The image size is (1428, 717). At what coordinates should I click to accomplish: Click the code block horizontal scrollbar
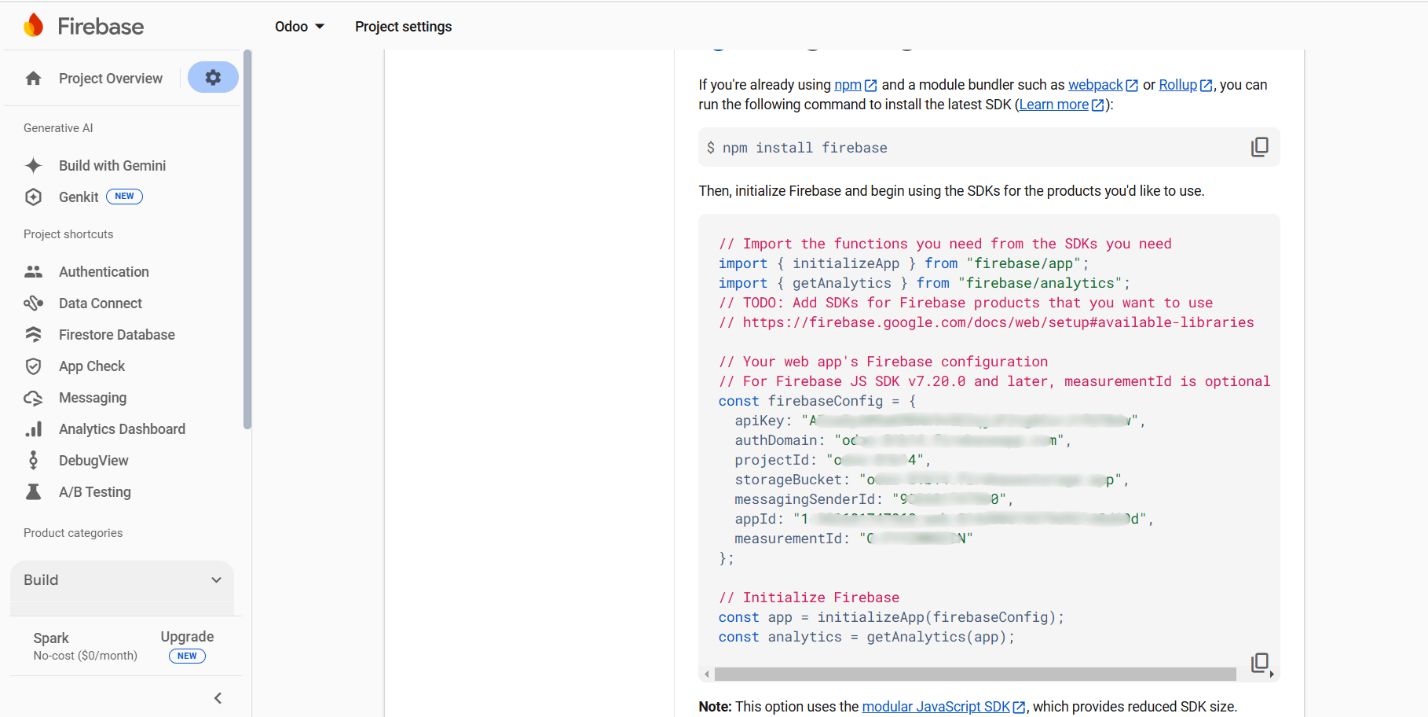pyautogui.click(x=975, y=674)
